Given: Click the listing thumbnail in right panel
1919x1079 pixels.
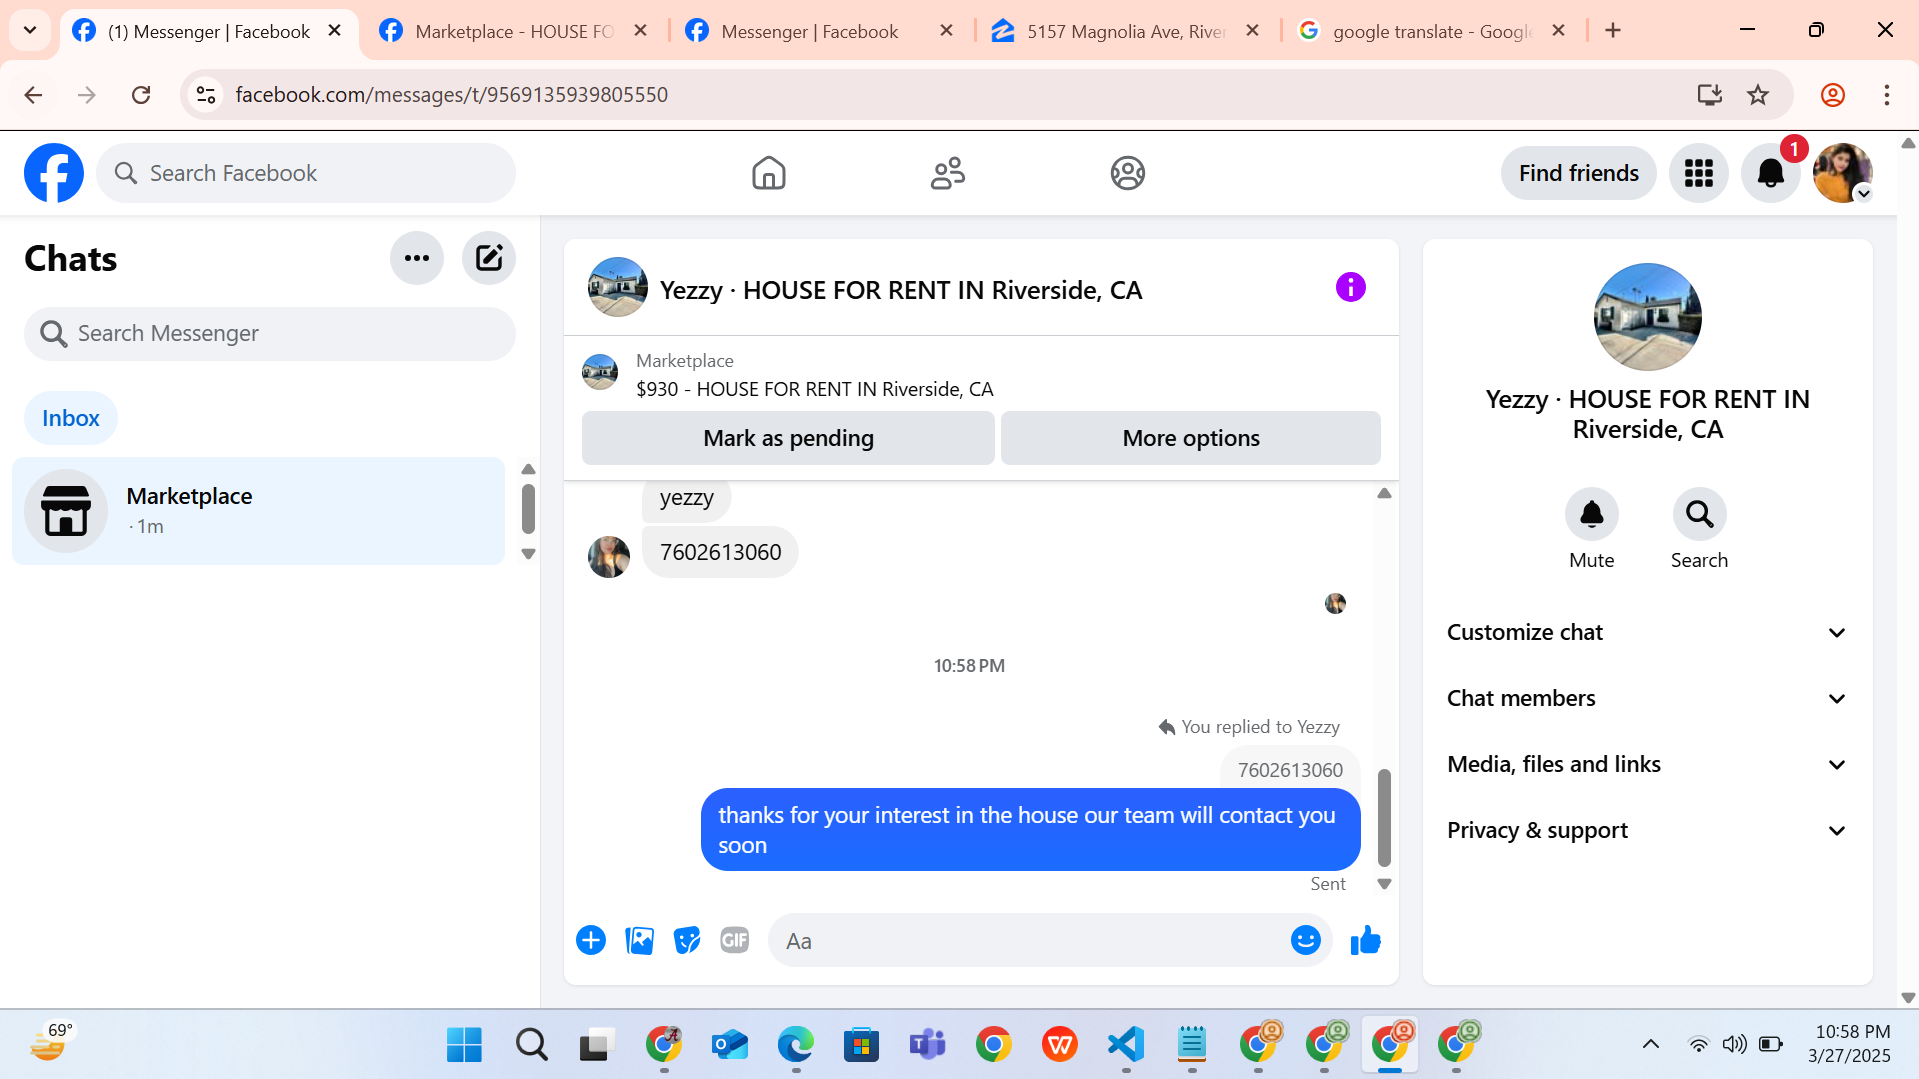Looking at the screenshot, I should pyautogui.click(x=1647, y=317).
